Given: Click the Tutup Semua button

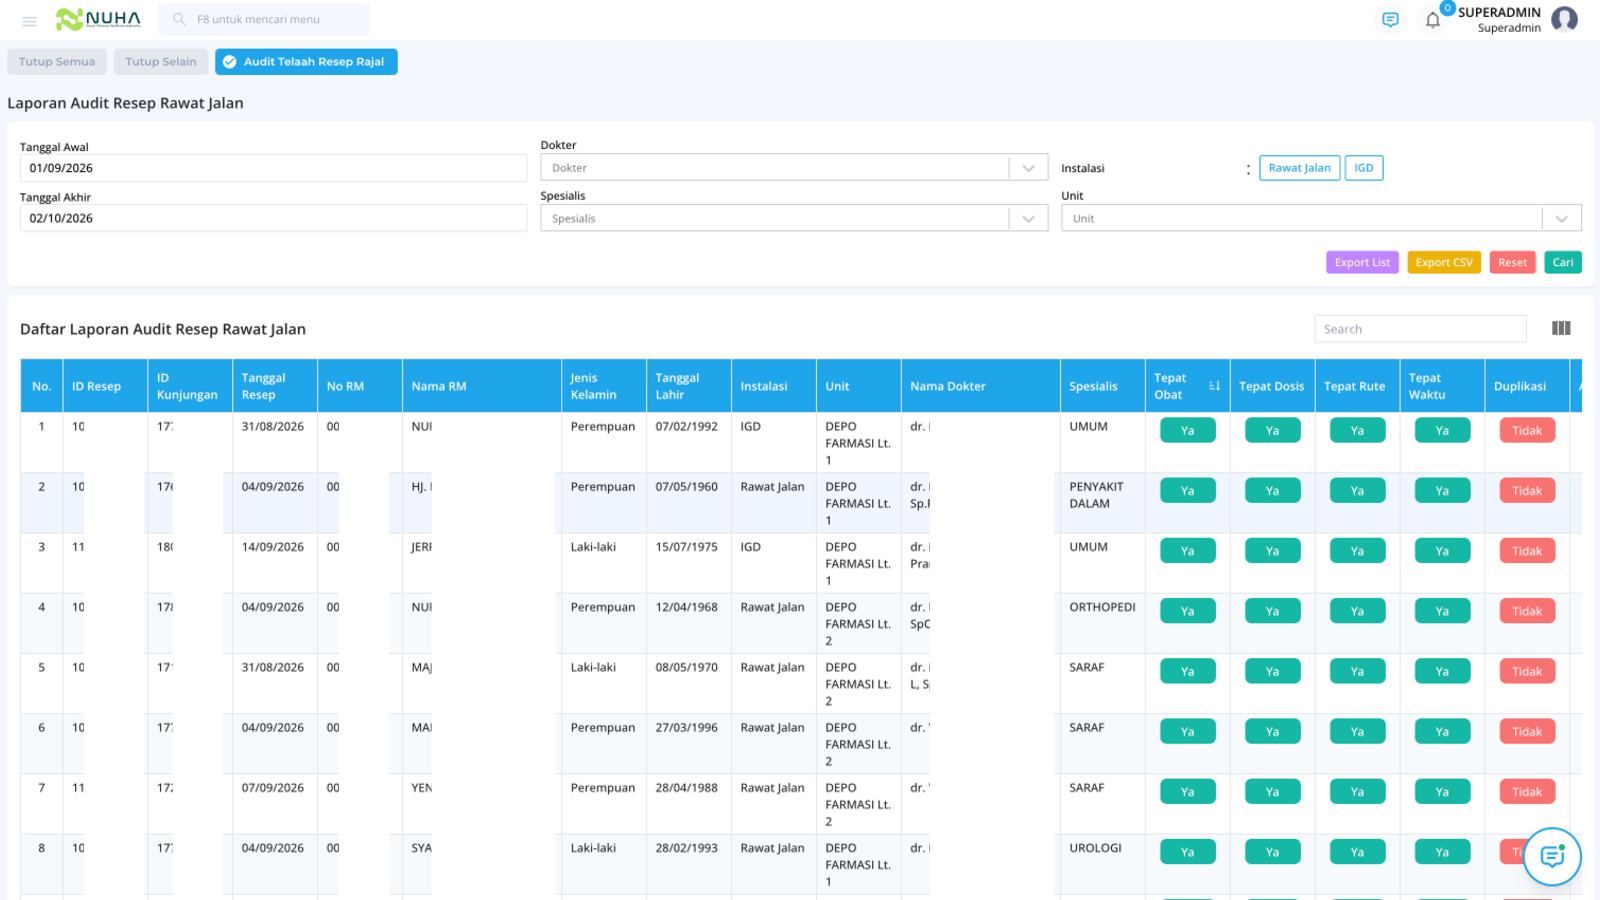Looking at the screenshot, I should tap(57, 62).
